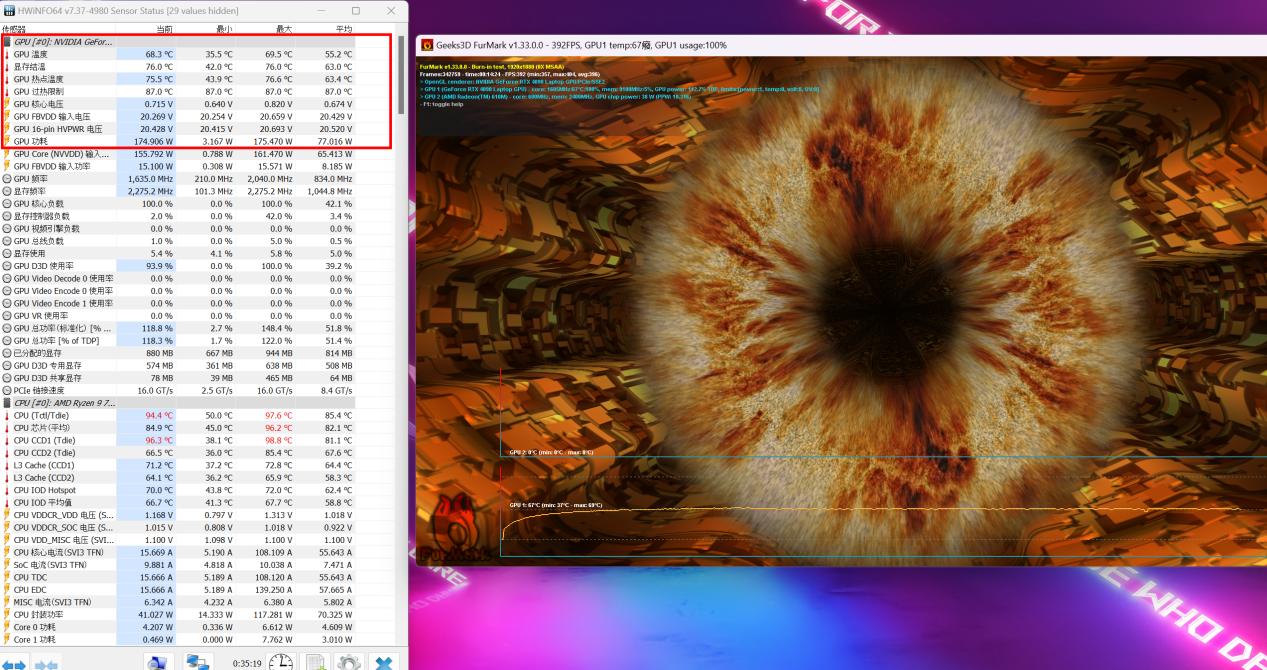Reset elapsed time with the clock icon
Viewport: 1267px width, 670px height.
[282, 662]
